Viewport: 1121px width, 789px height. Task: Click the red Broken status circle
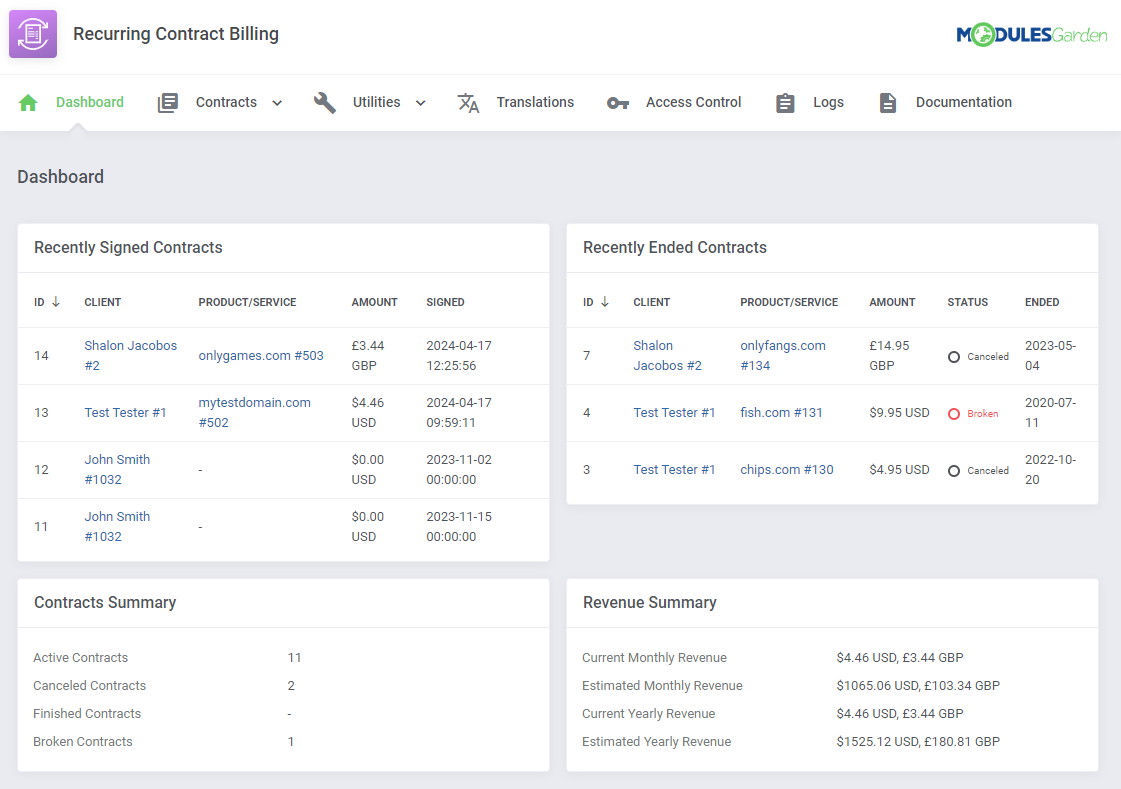click(x=954, y=414)
